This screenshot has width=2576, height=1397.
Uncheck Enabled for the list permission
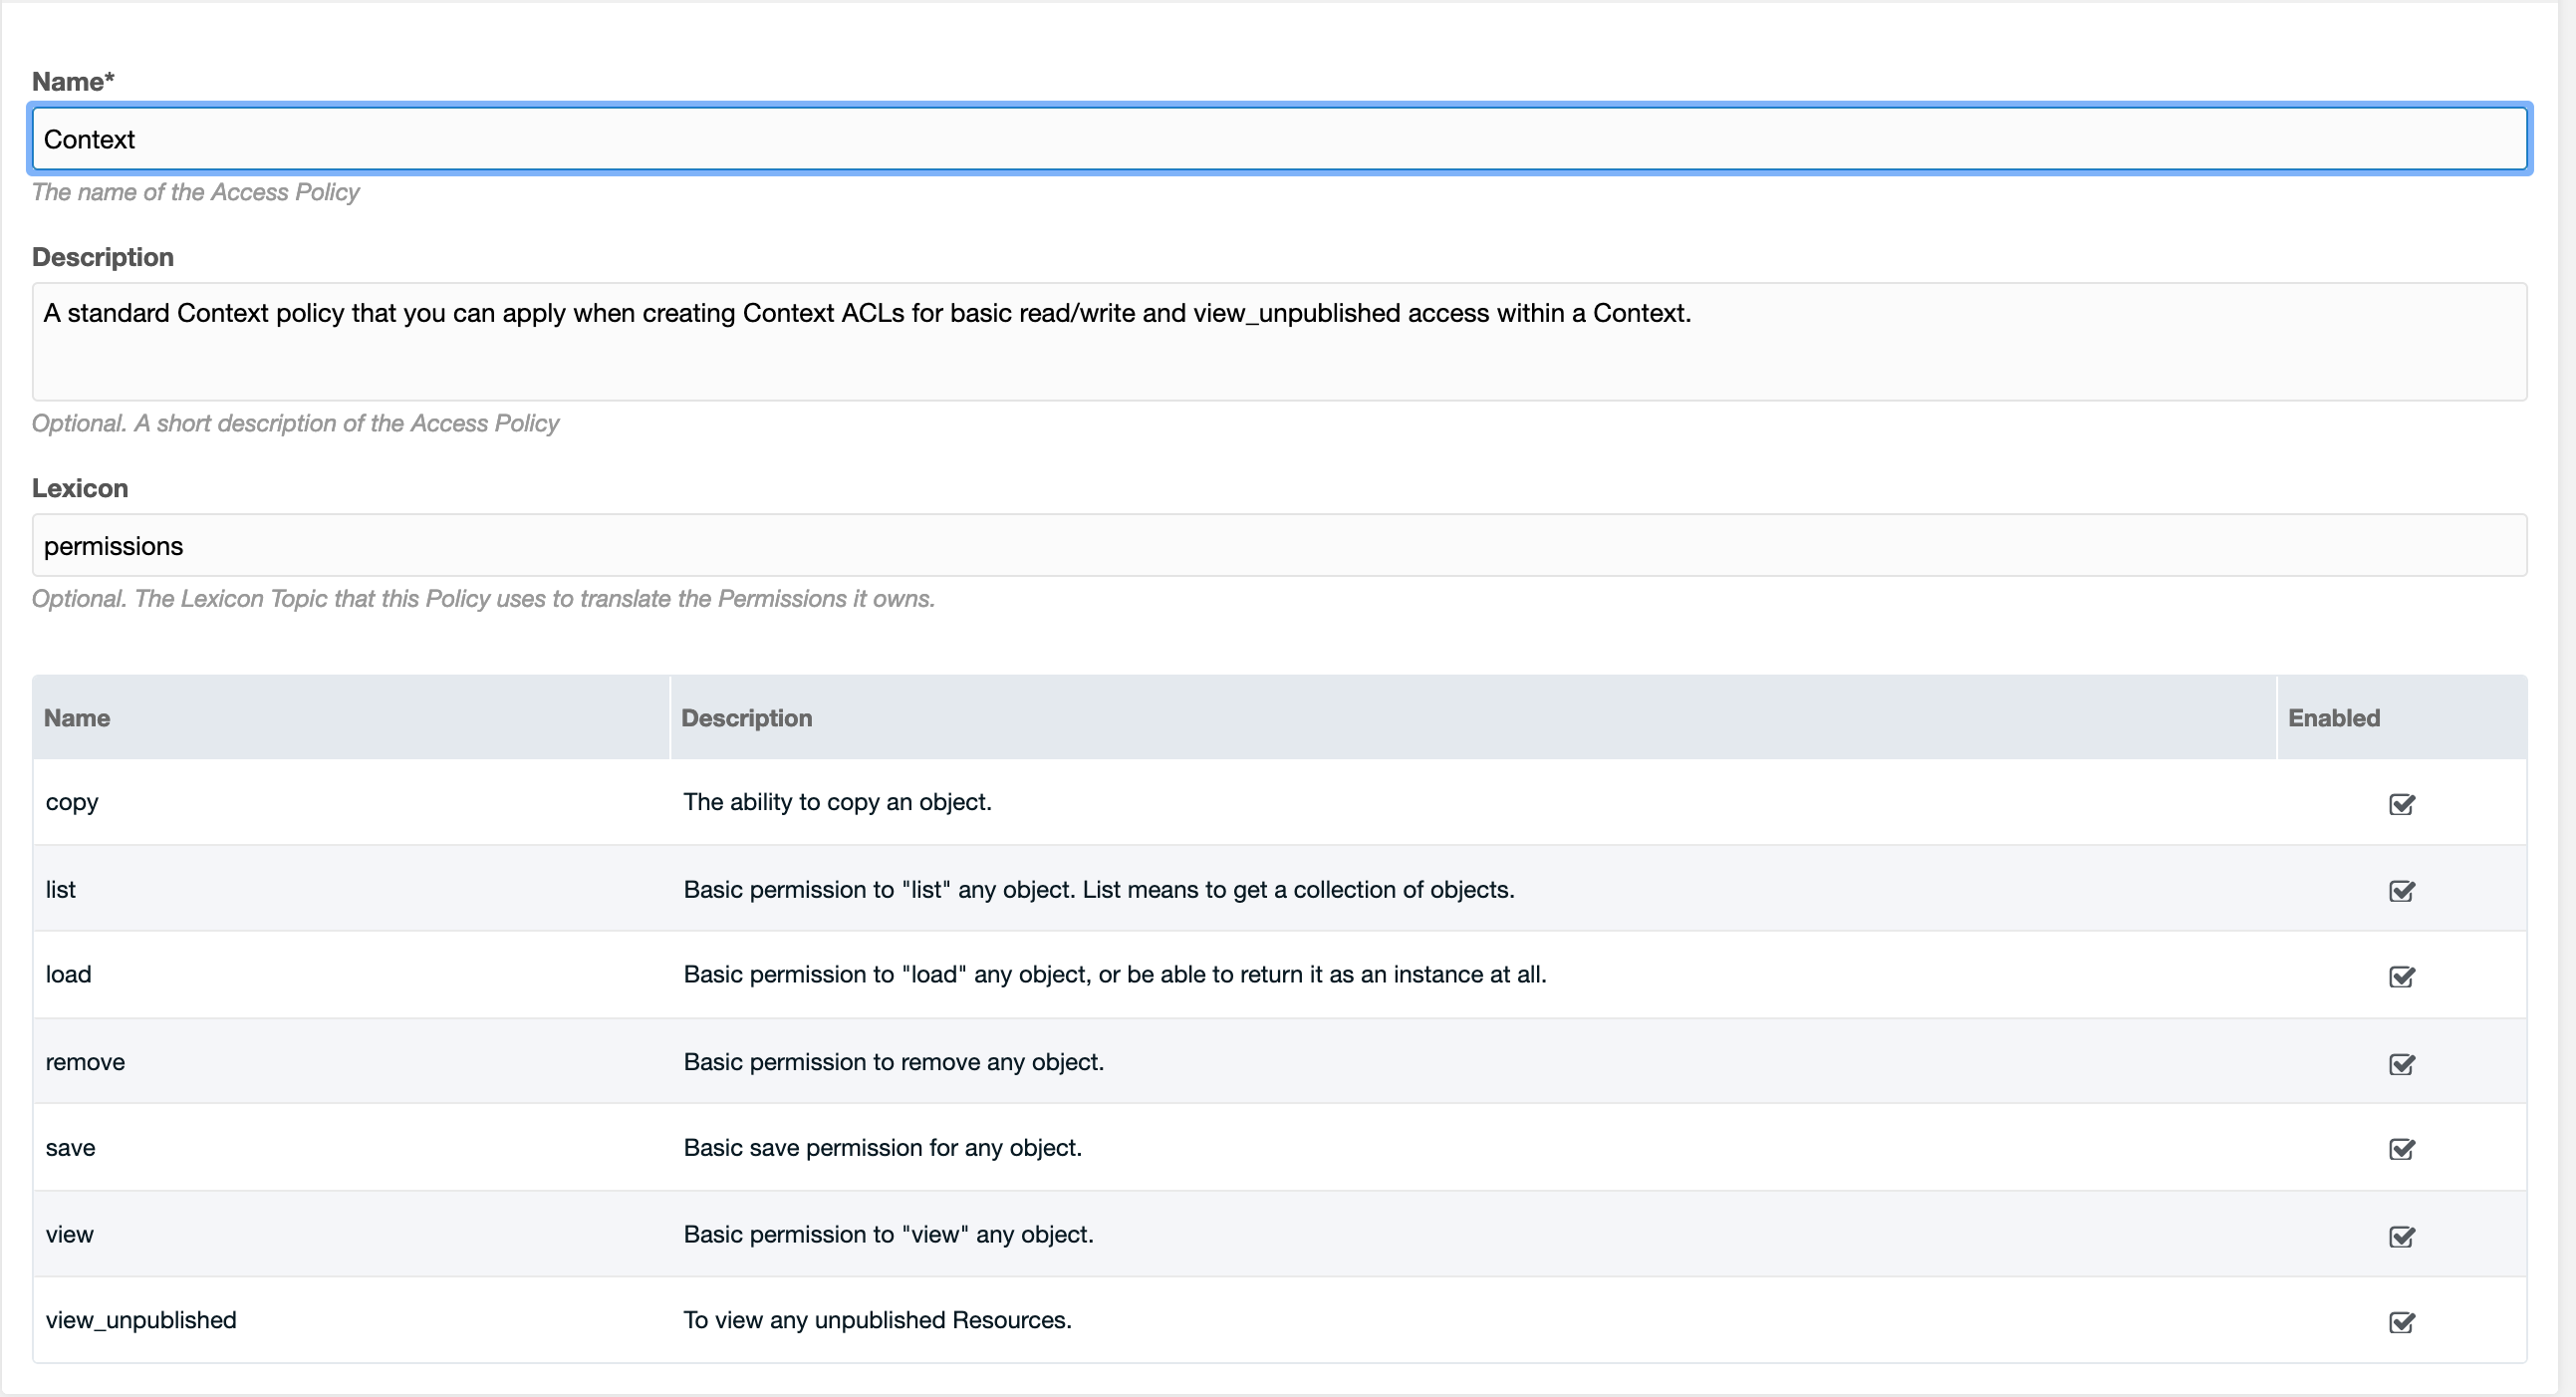tap(2403, 891)
